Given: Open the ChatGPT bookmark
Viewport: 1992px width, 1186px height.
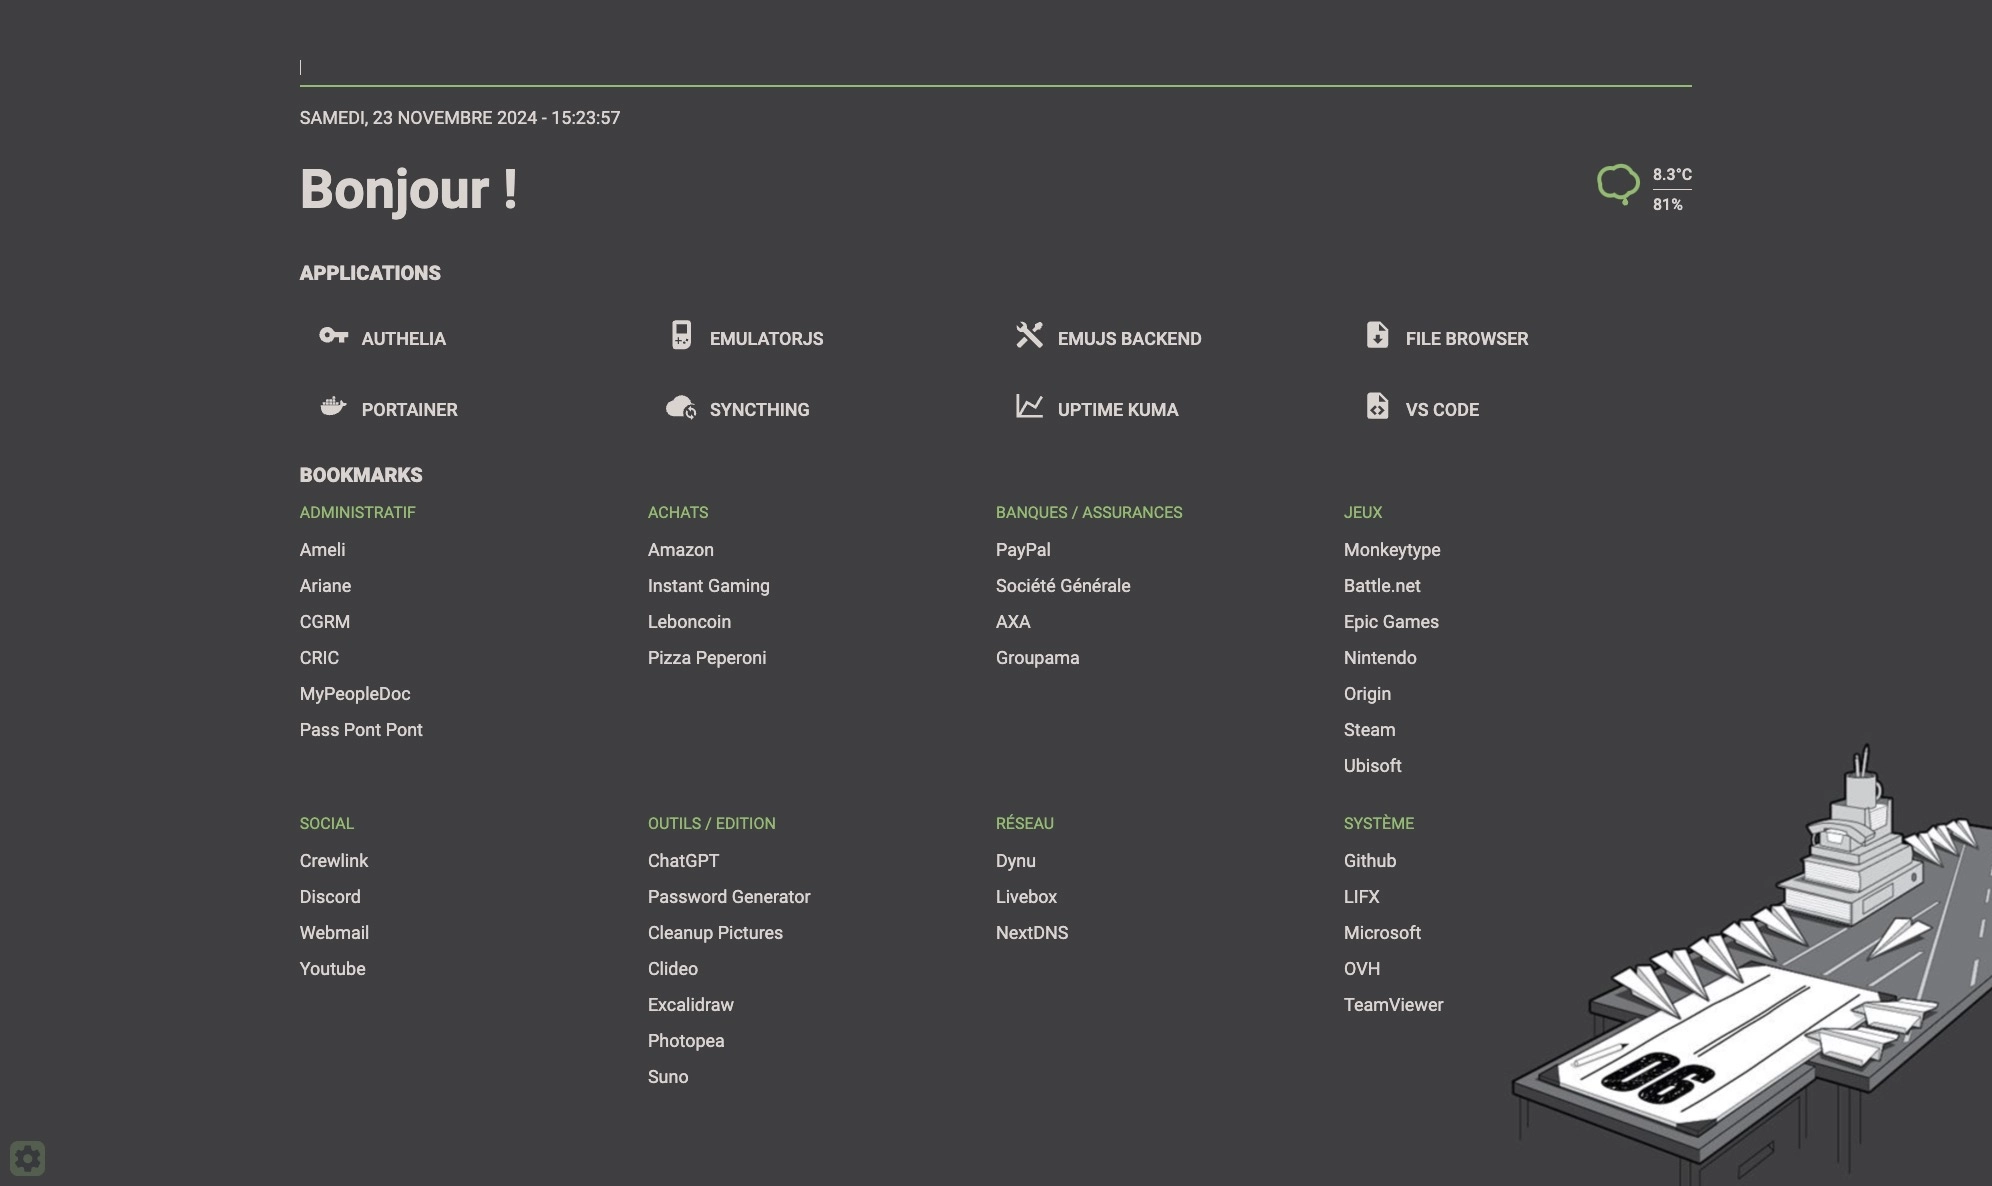Looking at the screenshot, I should (683, 861).
